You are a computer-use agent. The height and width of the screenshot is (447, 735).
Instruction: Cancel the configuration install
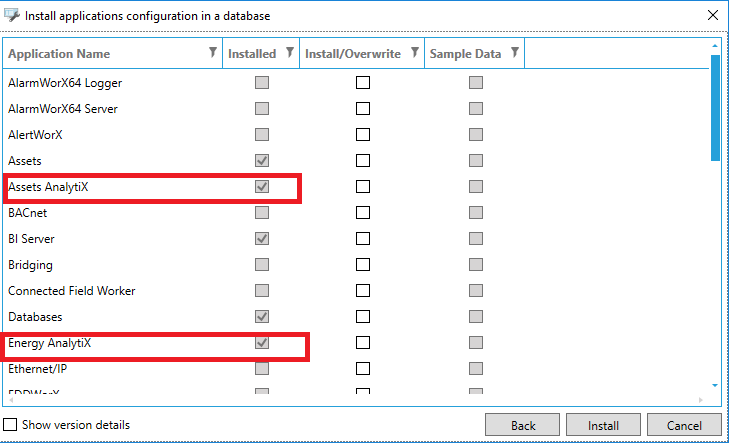click(684, 425)
